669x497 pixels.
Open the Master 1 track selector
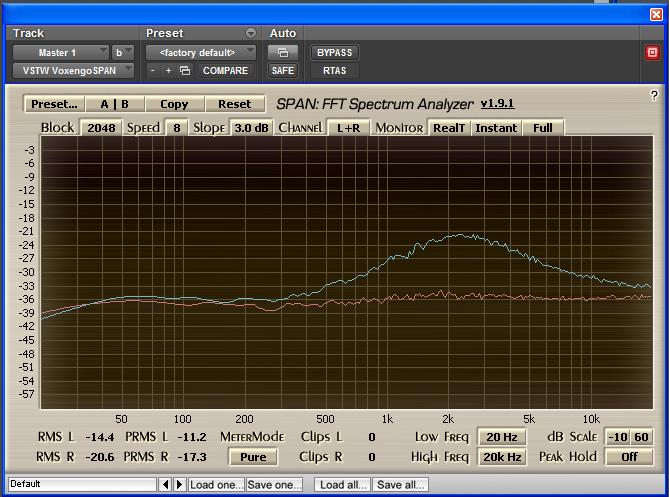60,52
